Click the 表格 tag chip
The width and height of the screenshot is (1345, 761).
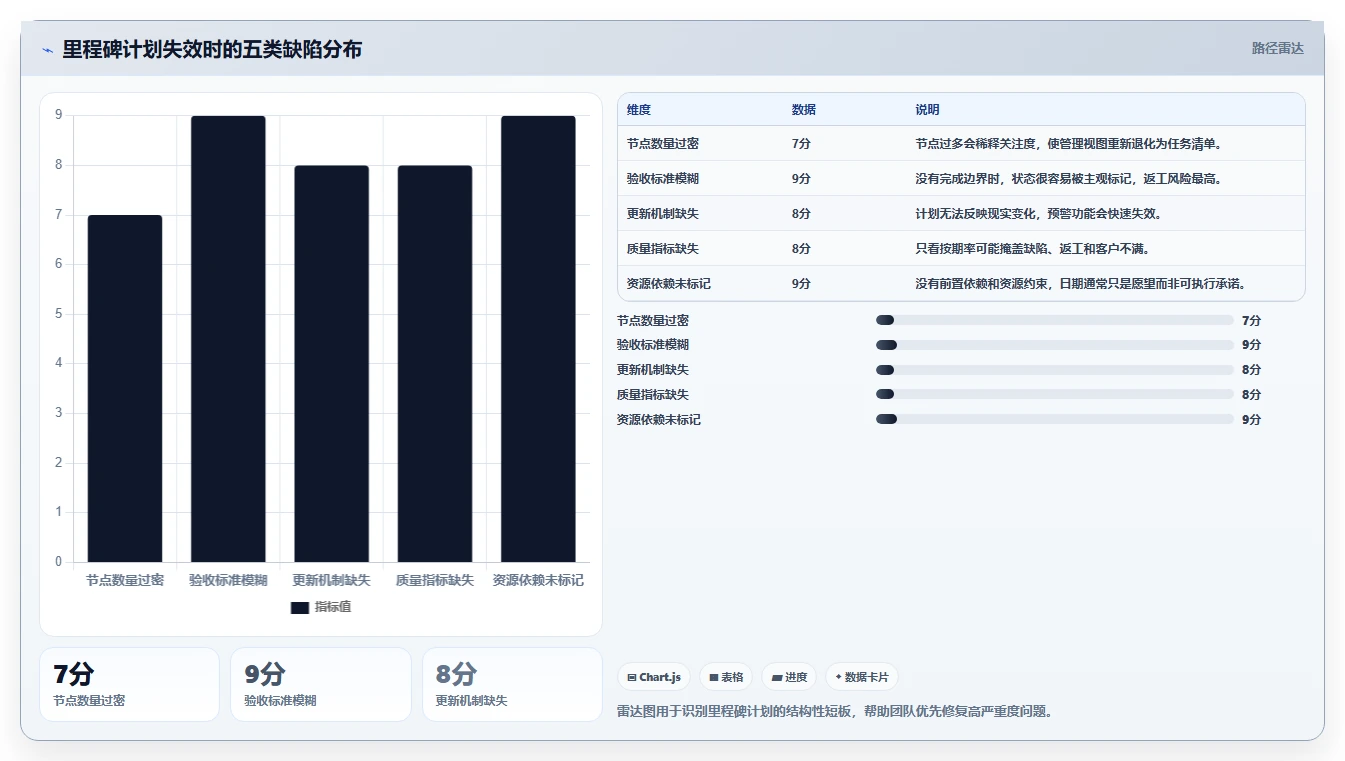(x=726, y=677)
